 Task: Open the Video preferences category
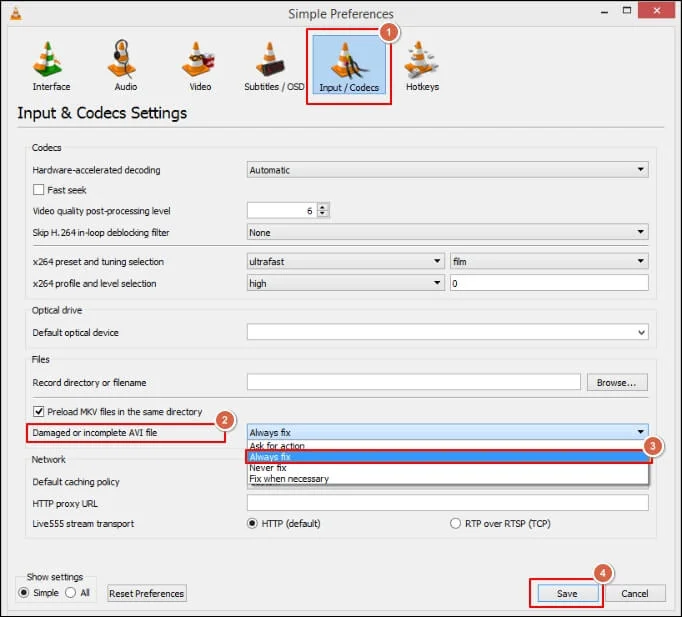[x=200, y=66]
